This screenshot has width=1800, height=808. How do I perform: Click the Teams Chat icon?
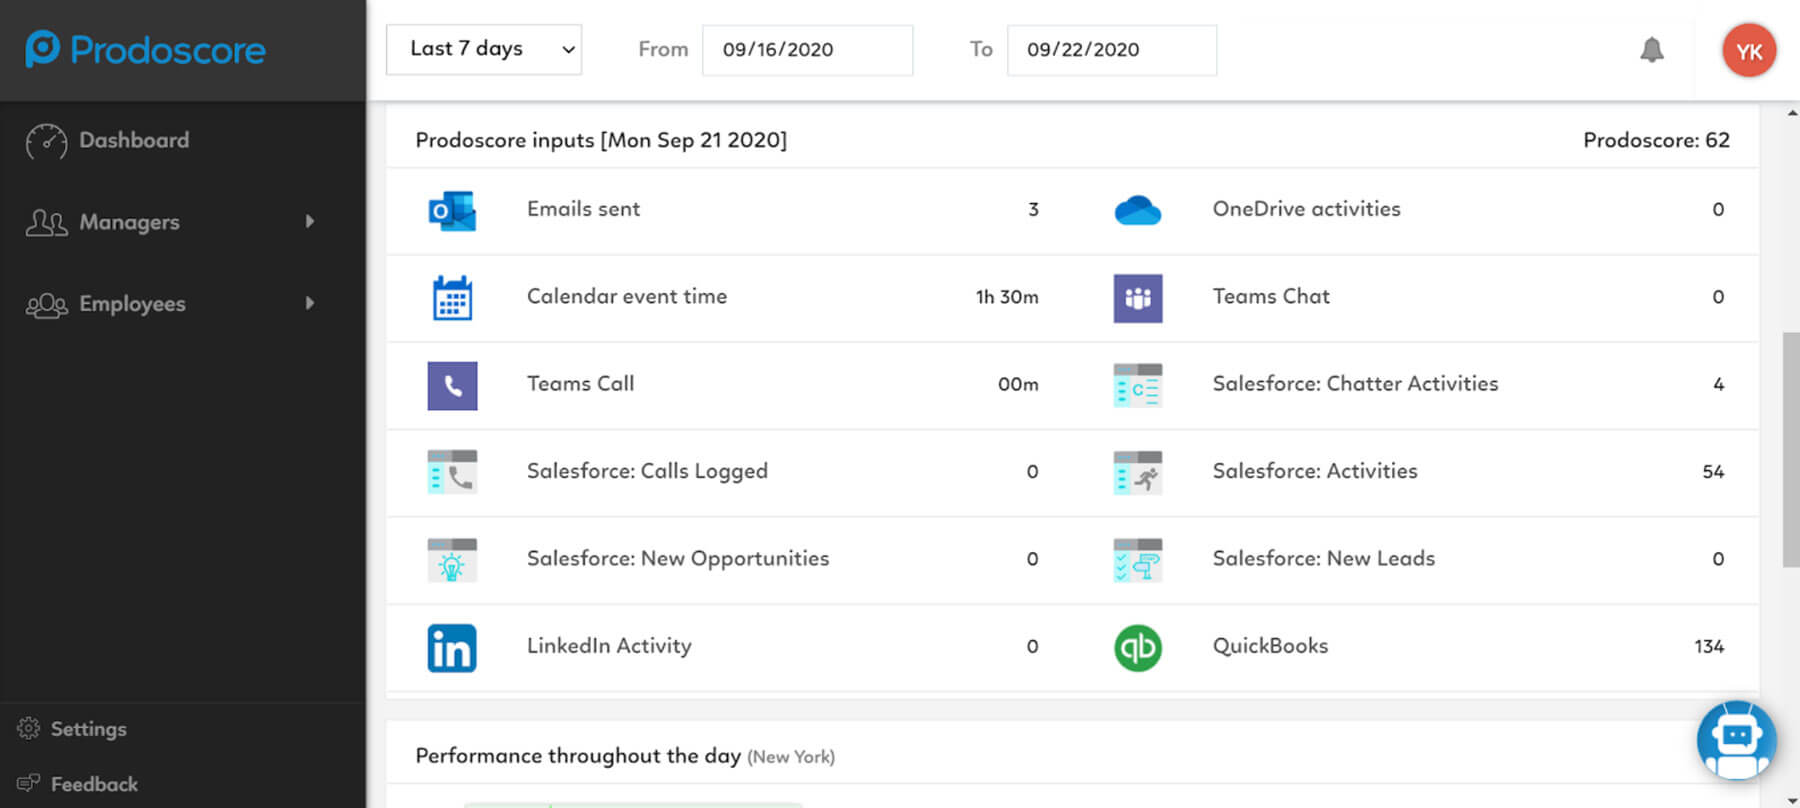click(x=1138, y=297)
